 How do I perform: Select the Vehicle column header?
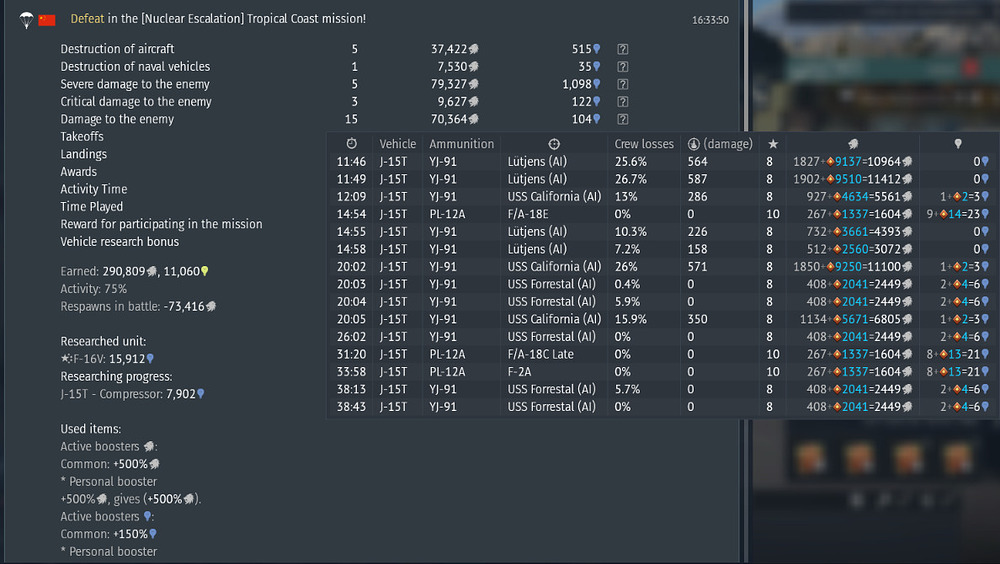[397, 144]
